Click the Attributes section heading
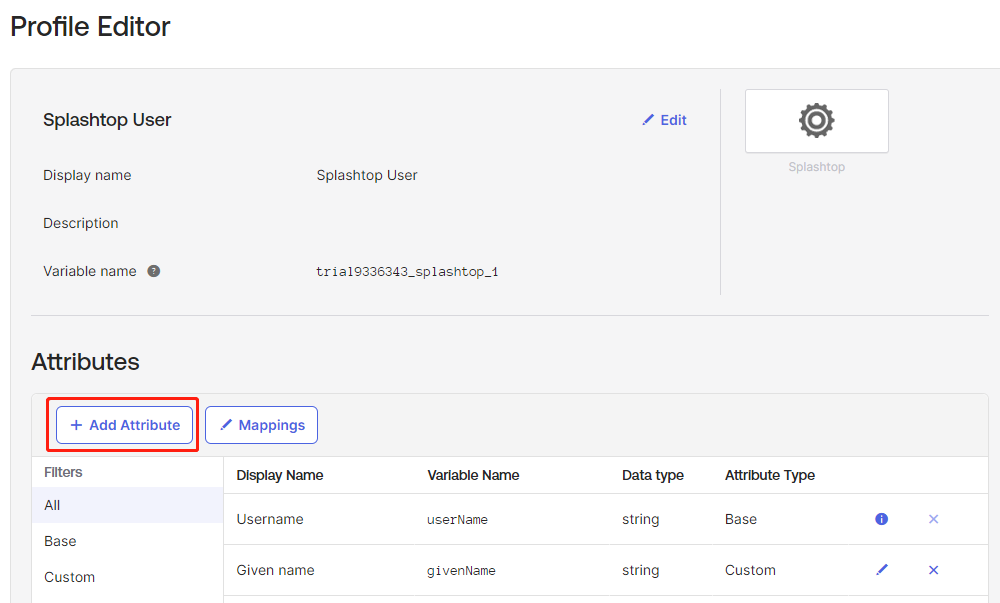 pos(85,361)
